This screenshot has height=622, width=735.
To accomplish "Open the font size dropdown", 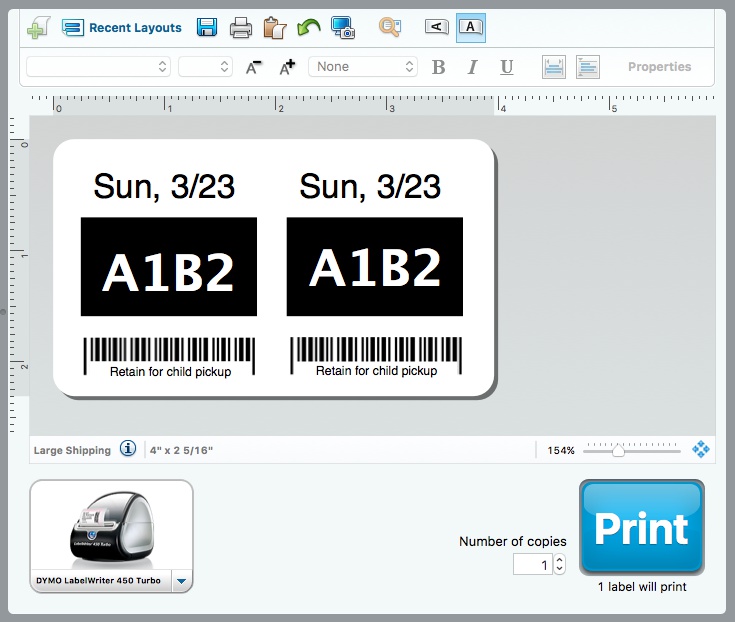I will pos(205,67).
